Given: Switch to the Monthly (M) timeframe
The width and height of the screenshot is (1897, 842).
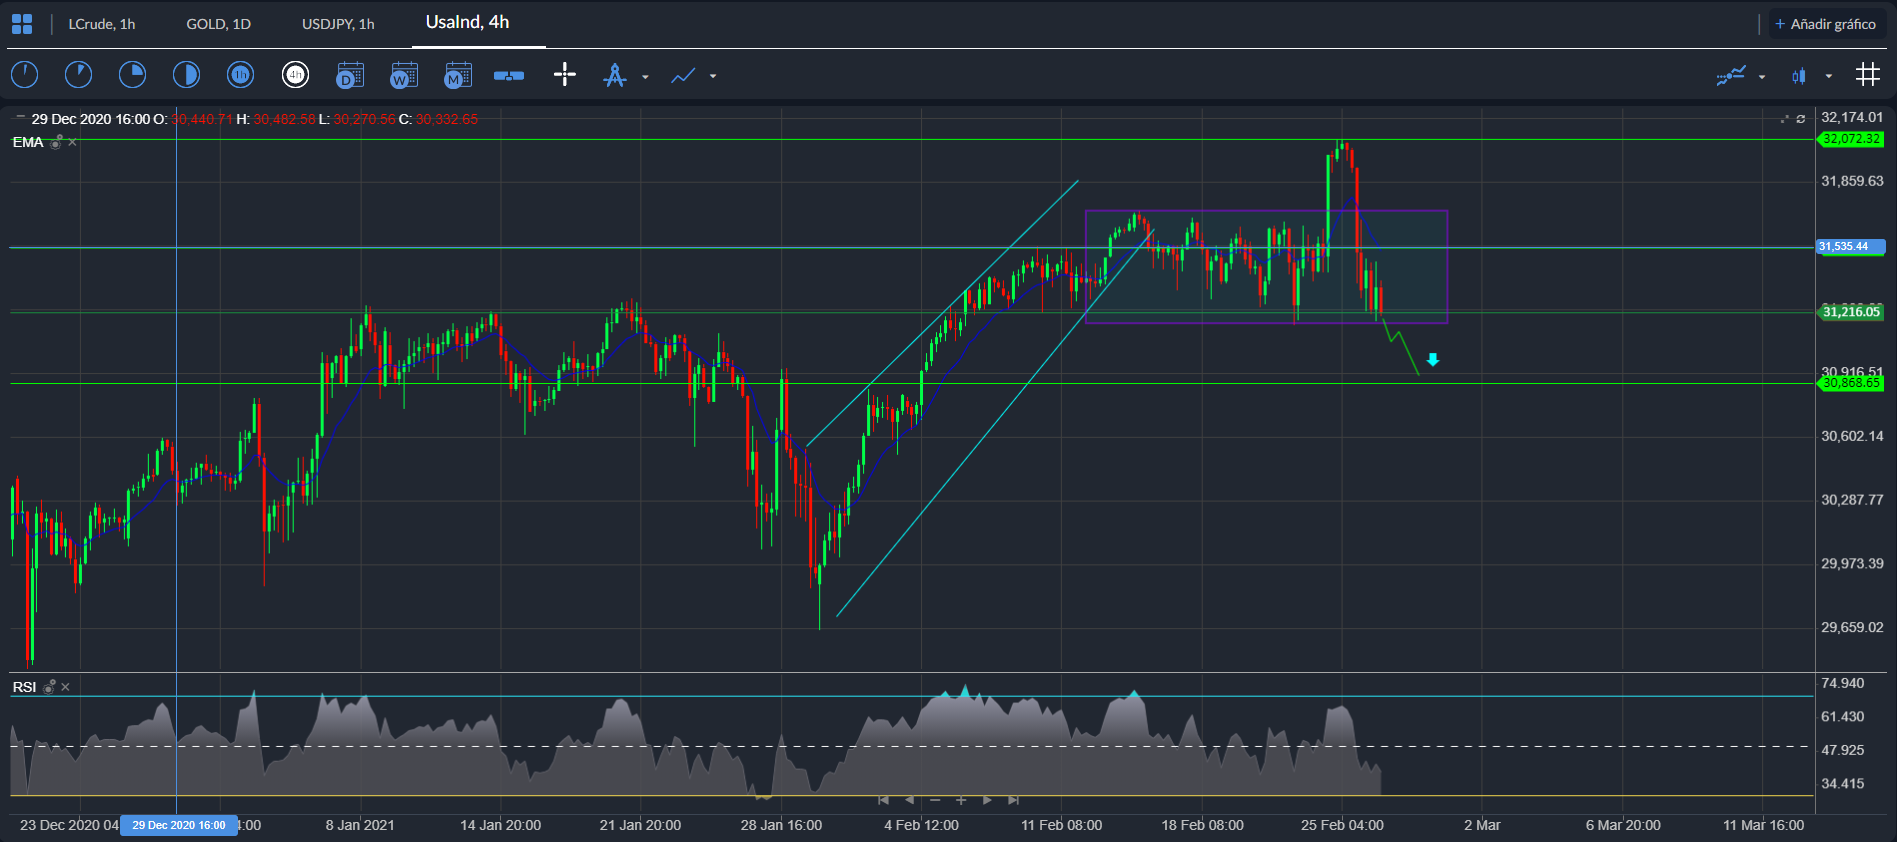Looking at the screenshot, I should coord(457,75).
